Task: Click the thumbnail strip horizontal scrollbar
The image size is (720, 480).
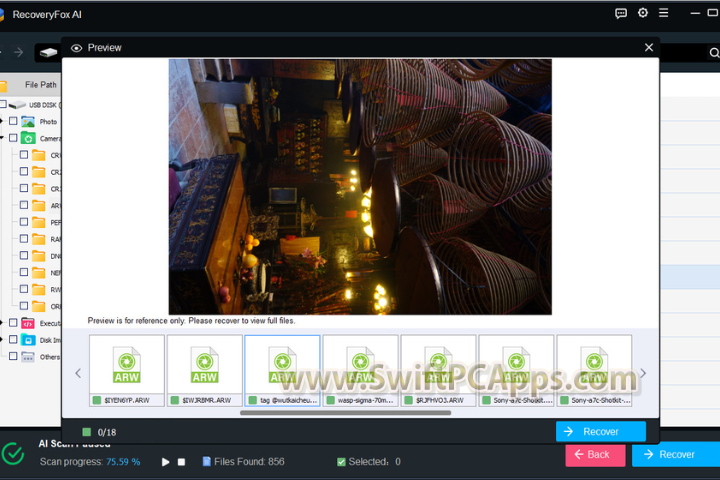Action: coord(345,412)
